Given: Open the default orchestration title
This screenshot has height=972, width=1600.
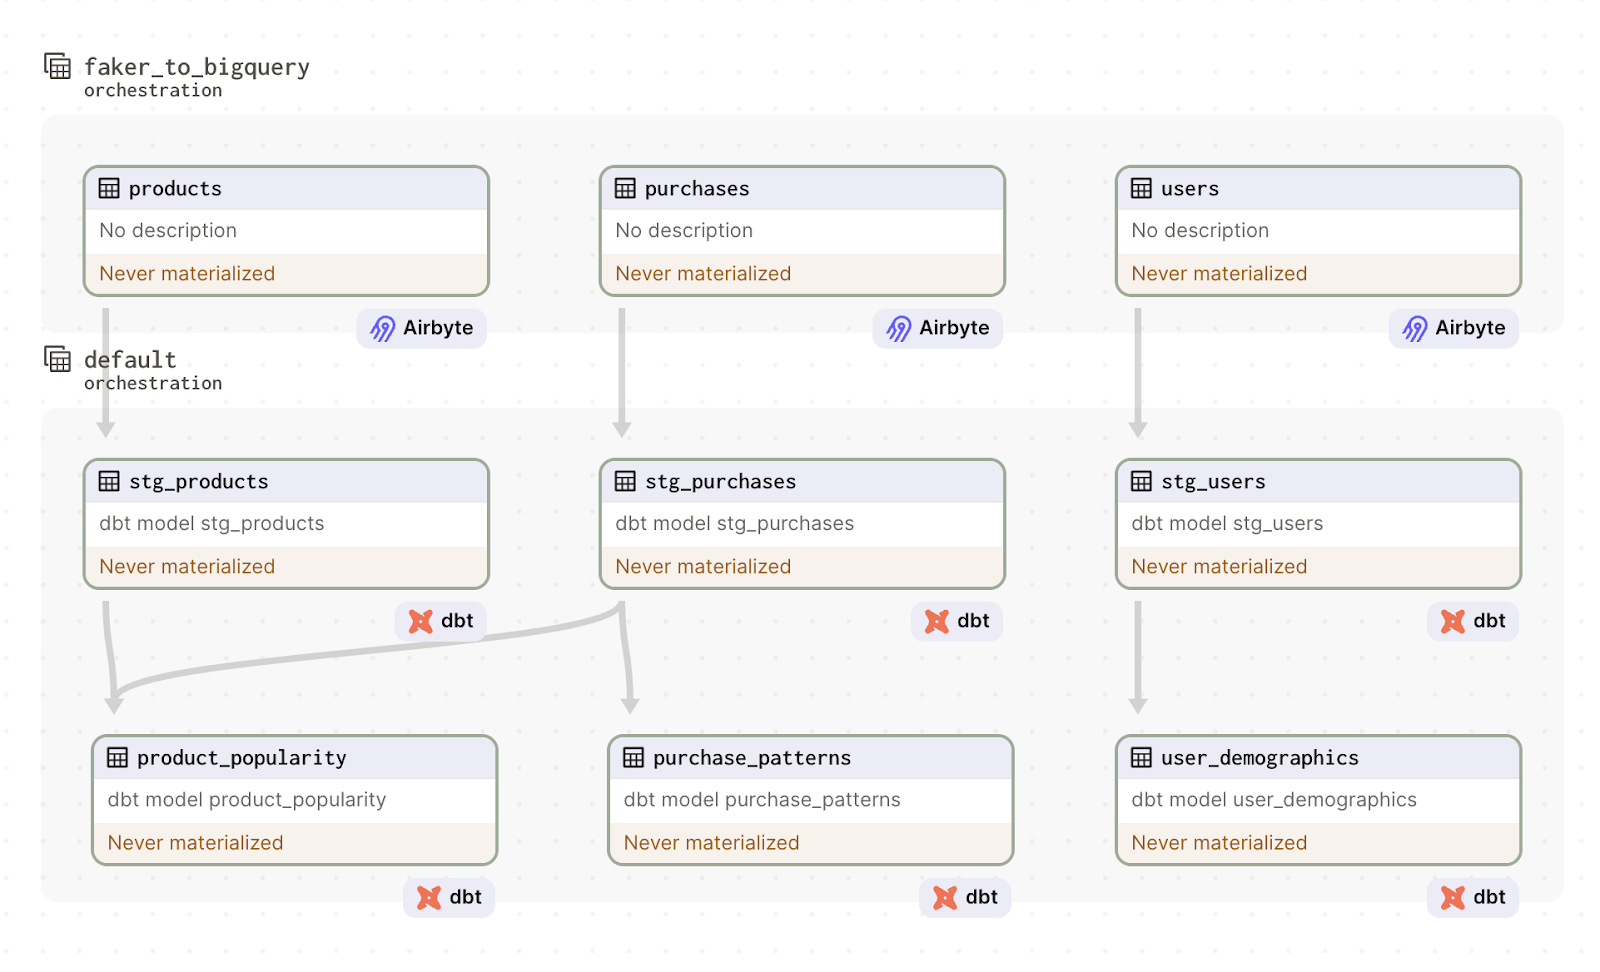Looking at the screenshot, I should click(x=130, y=359).
